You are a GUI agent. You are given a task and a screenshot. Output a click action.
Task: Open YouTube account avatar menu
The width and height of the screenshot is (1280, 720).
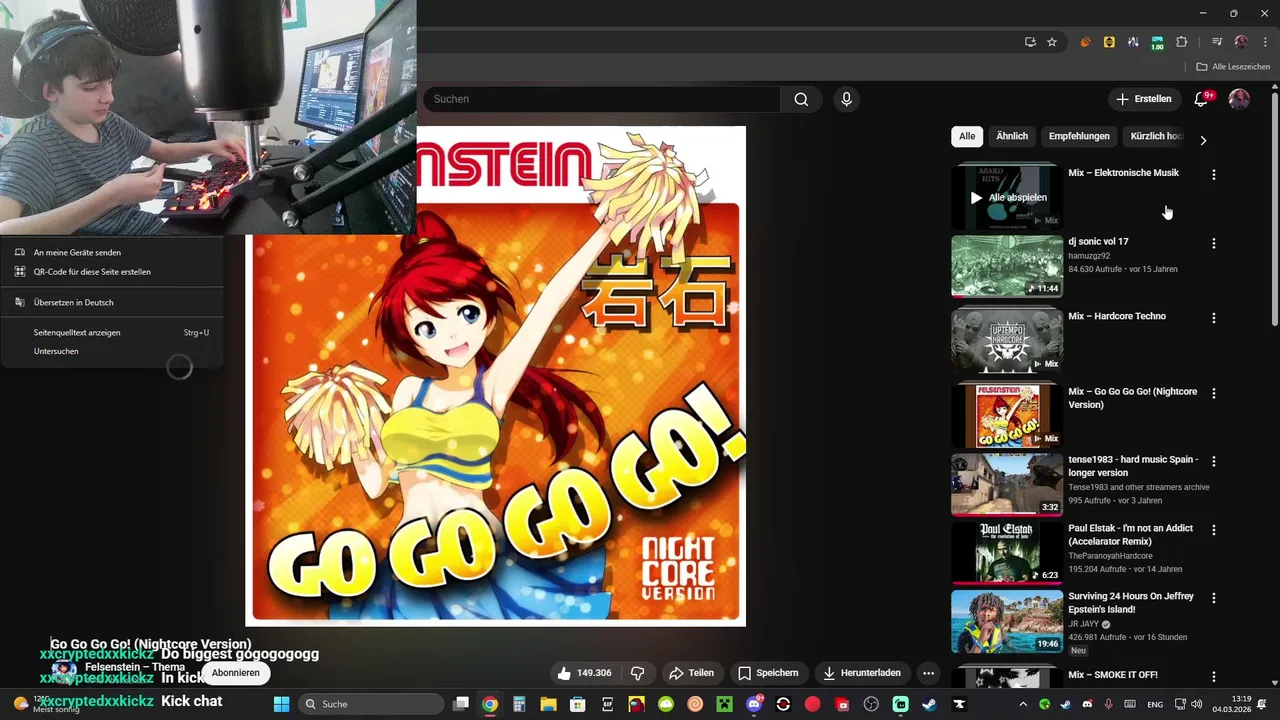click(1239, 99)
